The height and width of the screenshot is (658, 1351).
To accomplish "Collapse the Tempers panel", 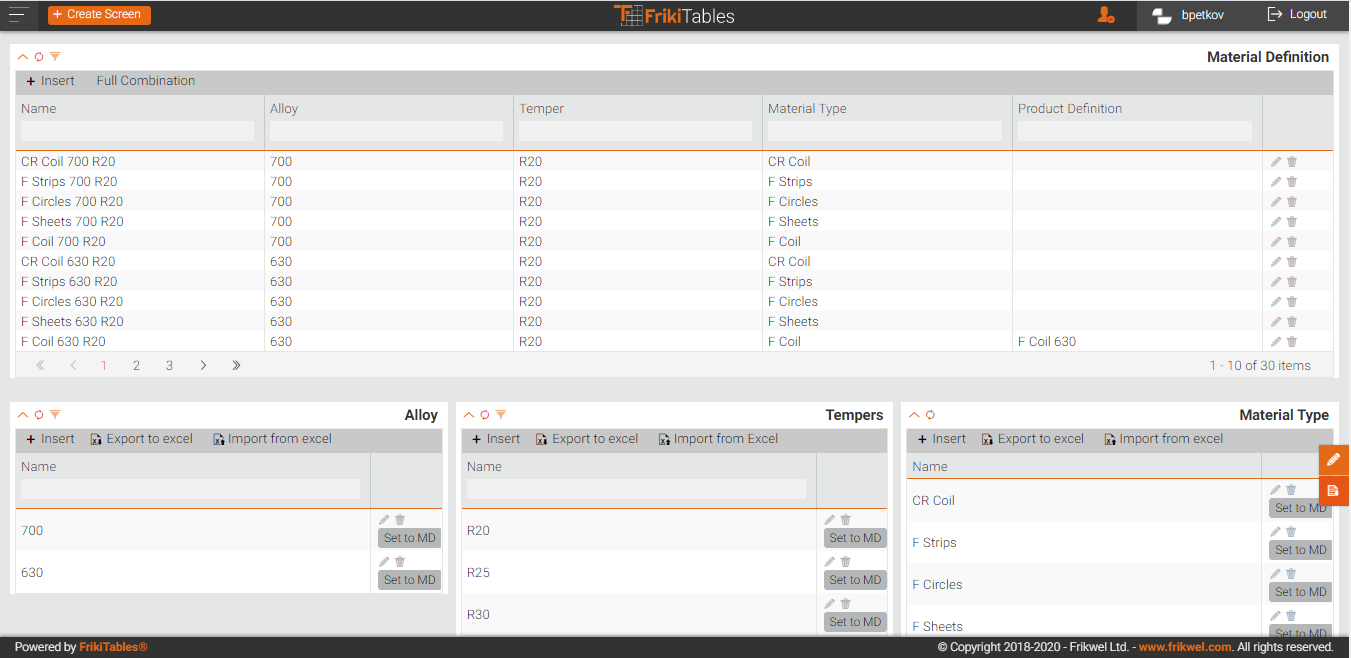I will (469, 415).
